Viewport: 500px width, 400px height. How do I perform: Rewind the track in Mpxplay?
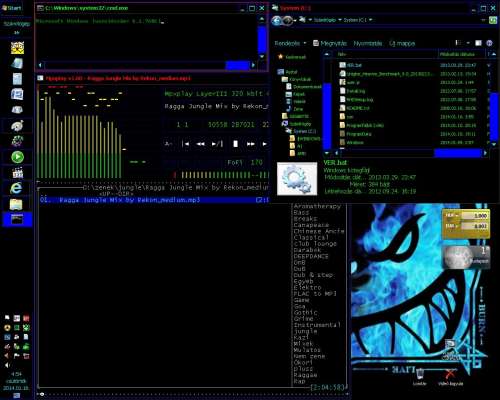coord(201,144)
